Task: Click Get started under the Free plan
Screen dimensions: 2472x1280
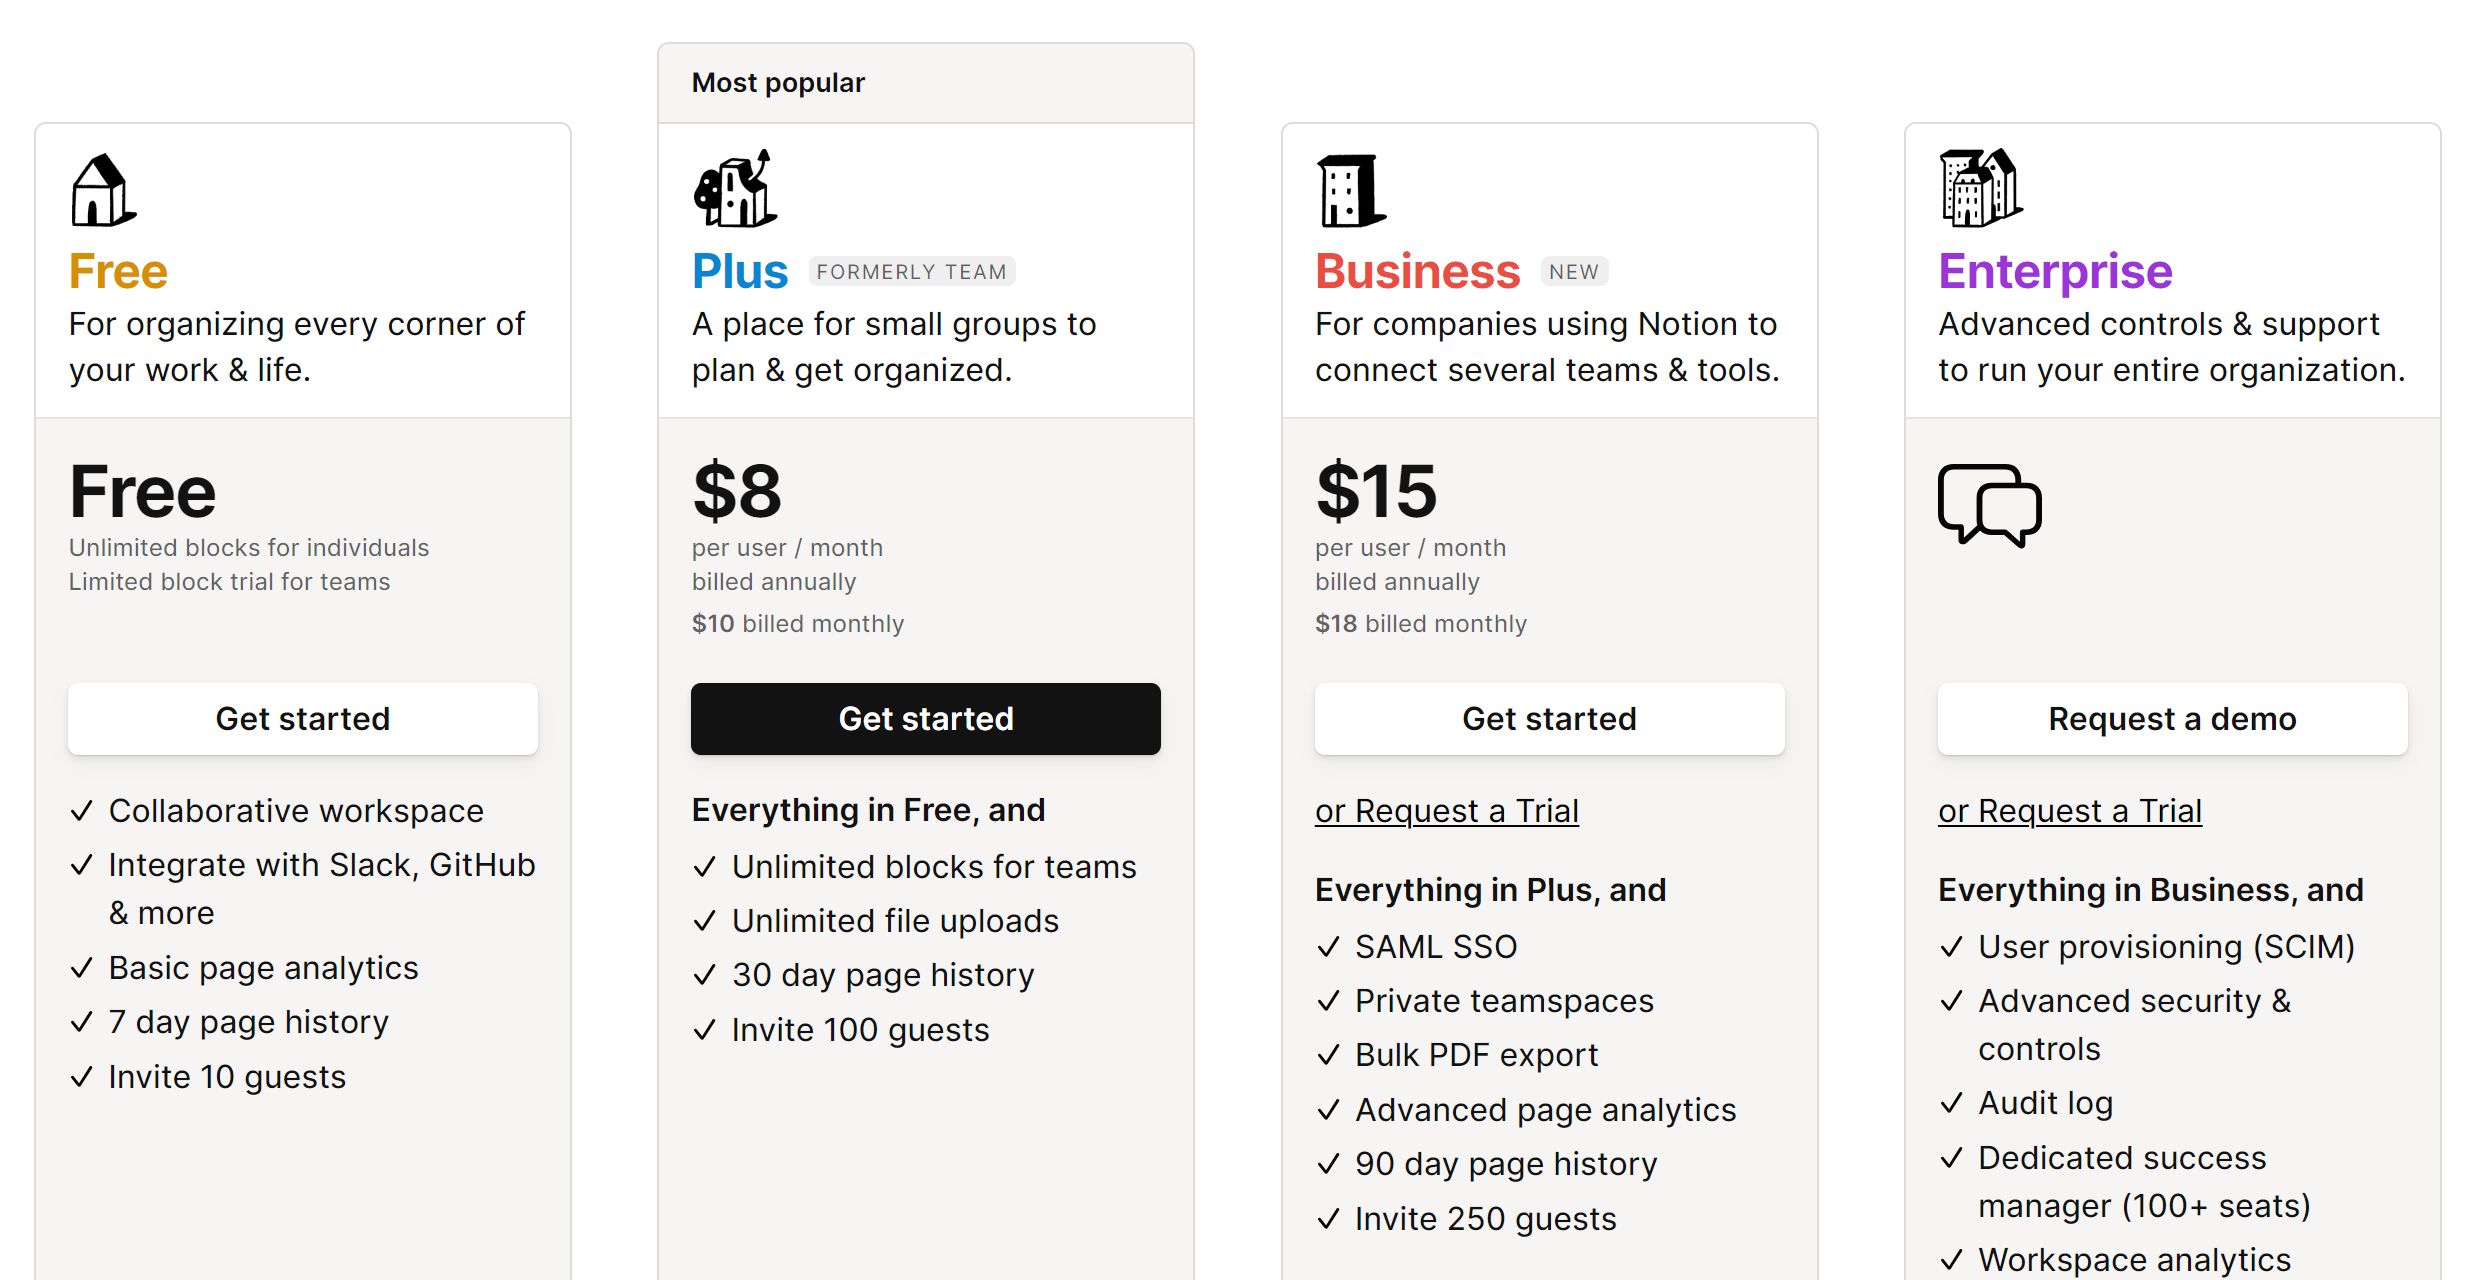Action: (303, 719)
